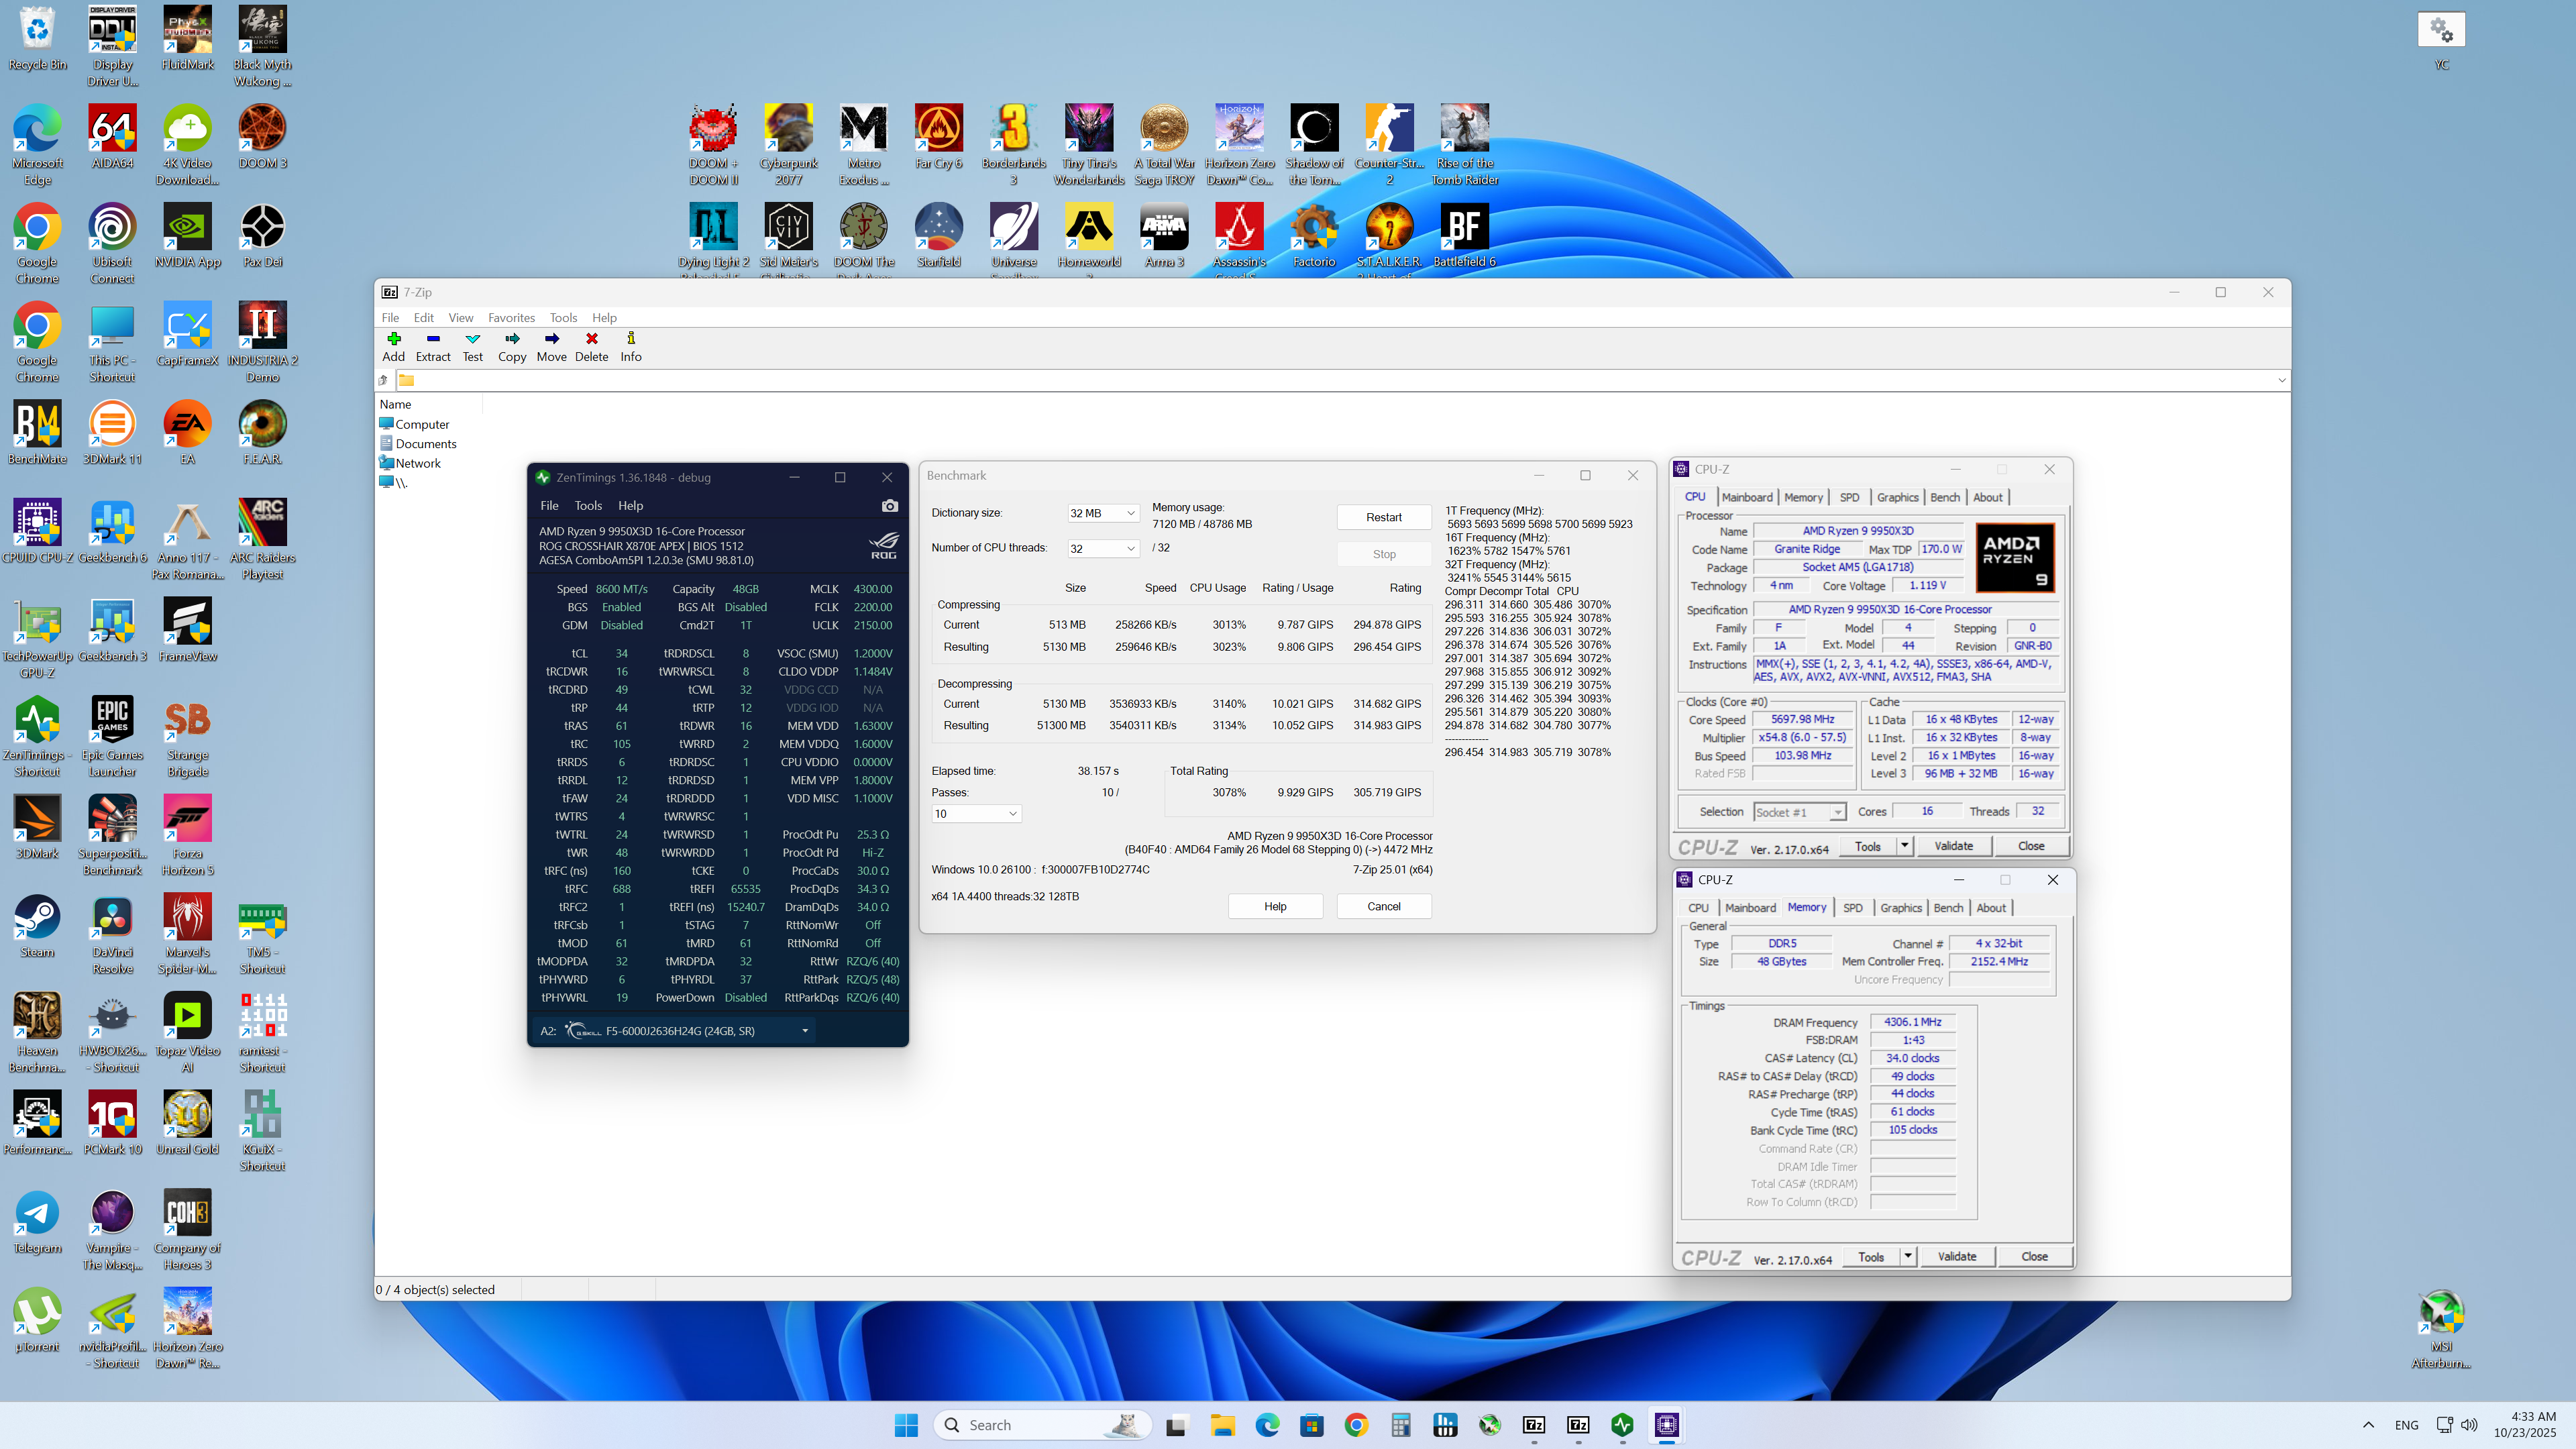Click the 7-Zip Add toolbar icon
Image resolution: width=2576 pixels, height=1449 pixels.
click(x=393, y=340)
